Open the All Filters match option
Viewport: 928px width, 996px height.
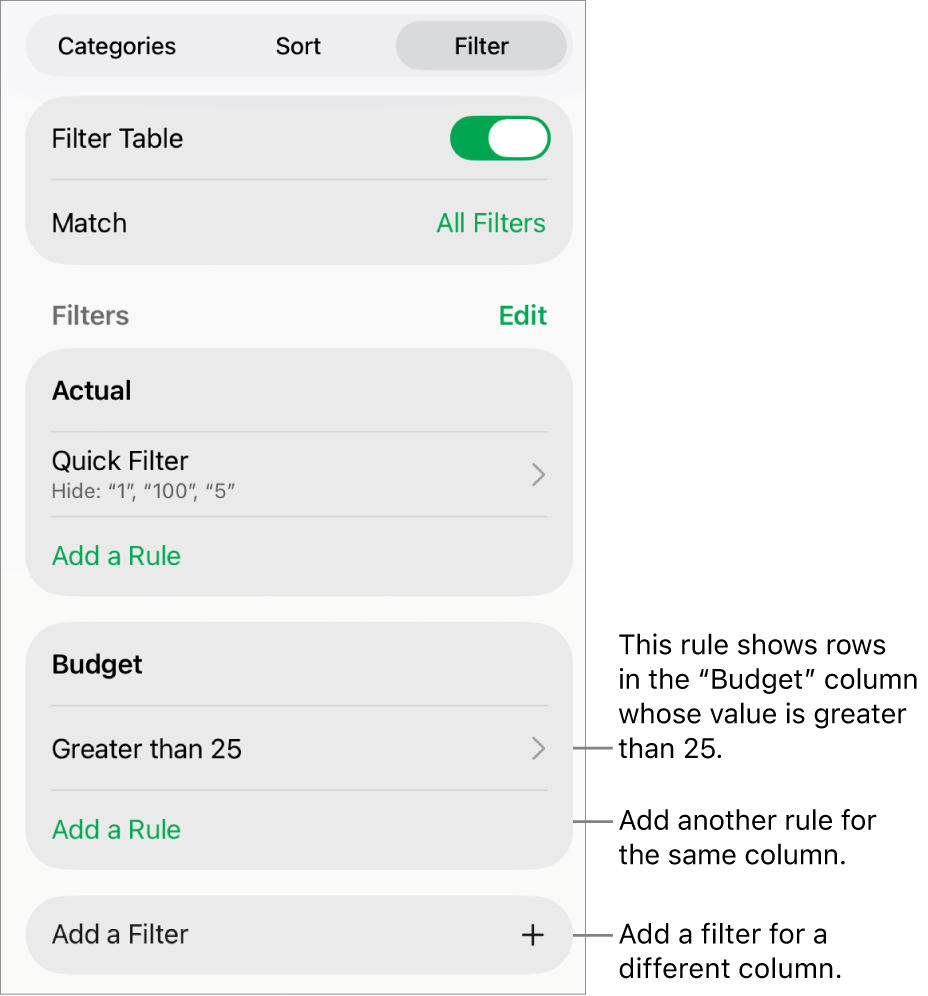491,223
